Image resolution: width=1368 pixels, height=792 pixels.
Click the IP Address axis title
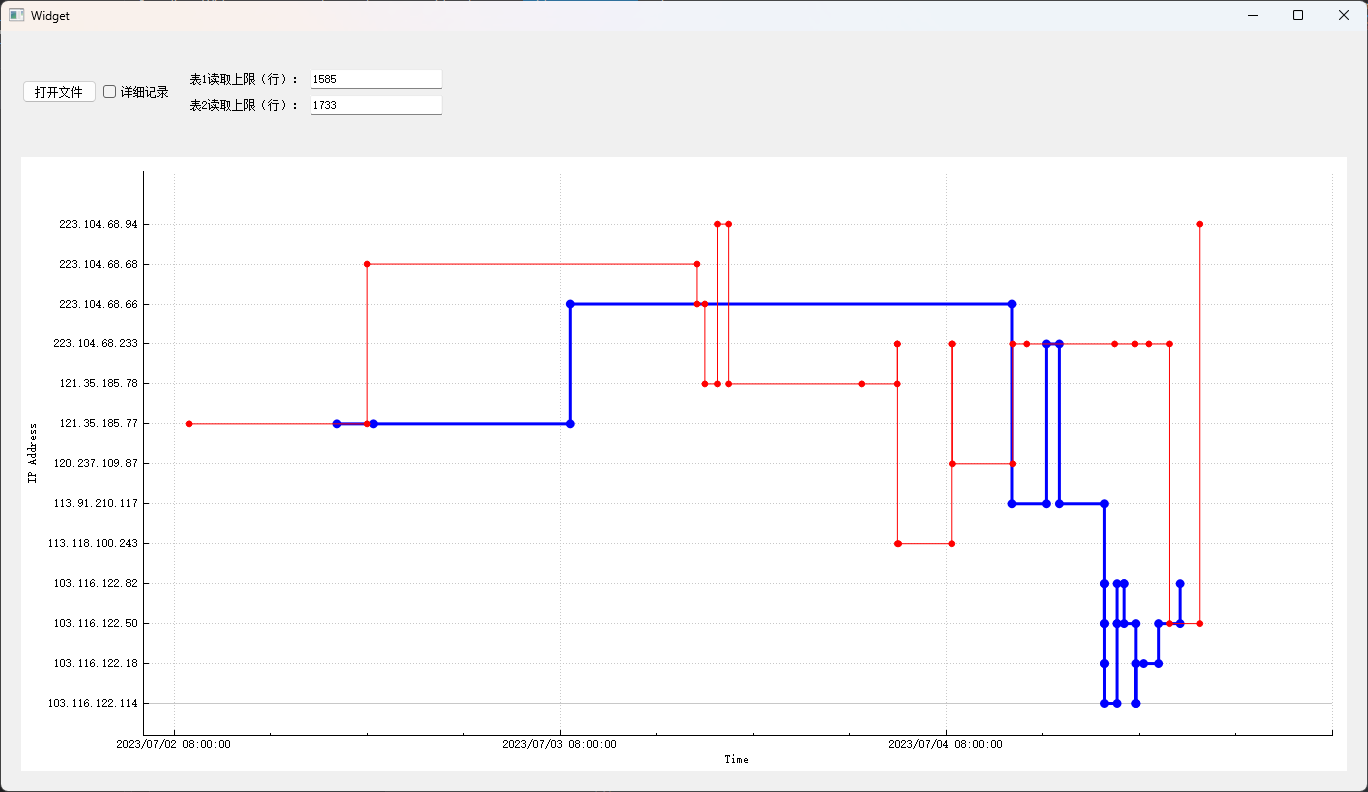pyautogui.click(x=31, y=454)
